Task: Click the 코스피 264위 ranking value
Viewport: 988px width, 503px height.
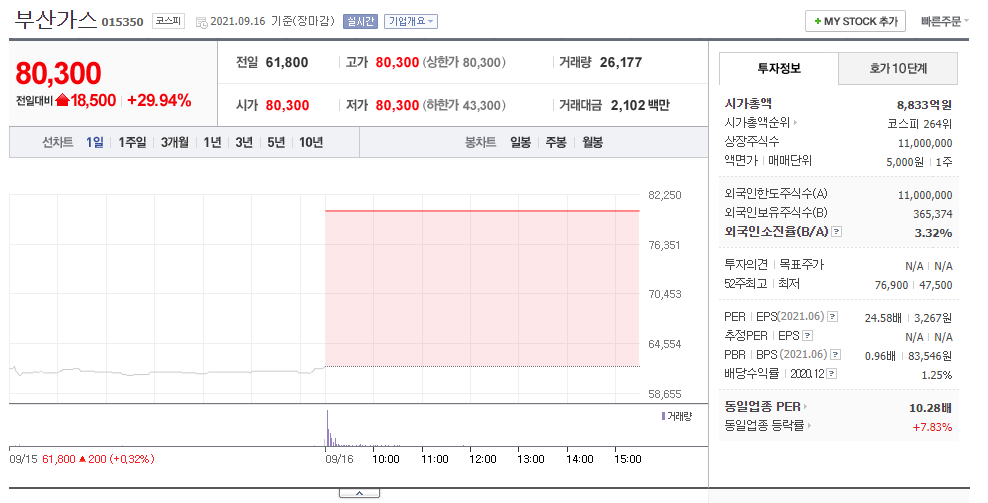Action: [919, 124]
